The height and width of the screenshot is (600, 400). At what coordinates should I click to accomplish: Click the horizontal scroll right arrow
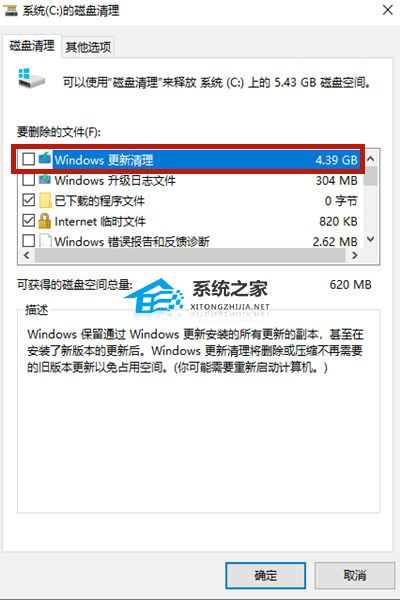(355, 255)
